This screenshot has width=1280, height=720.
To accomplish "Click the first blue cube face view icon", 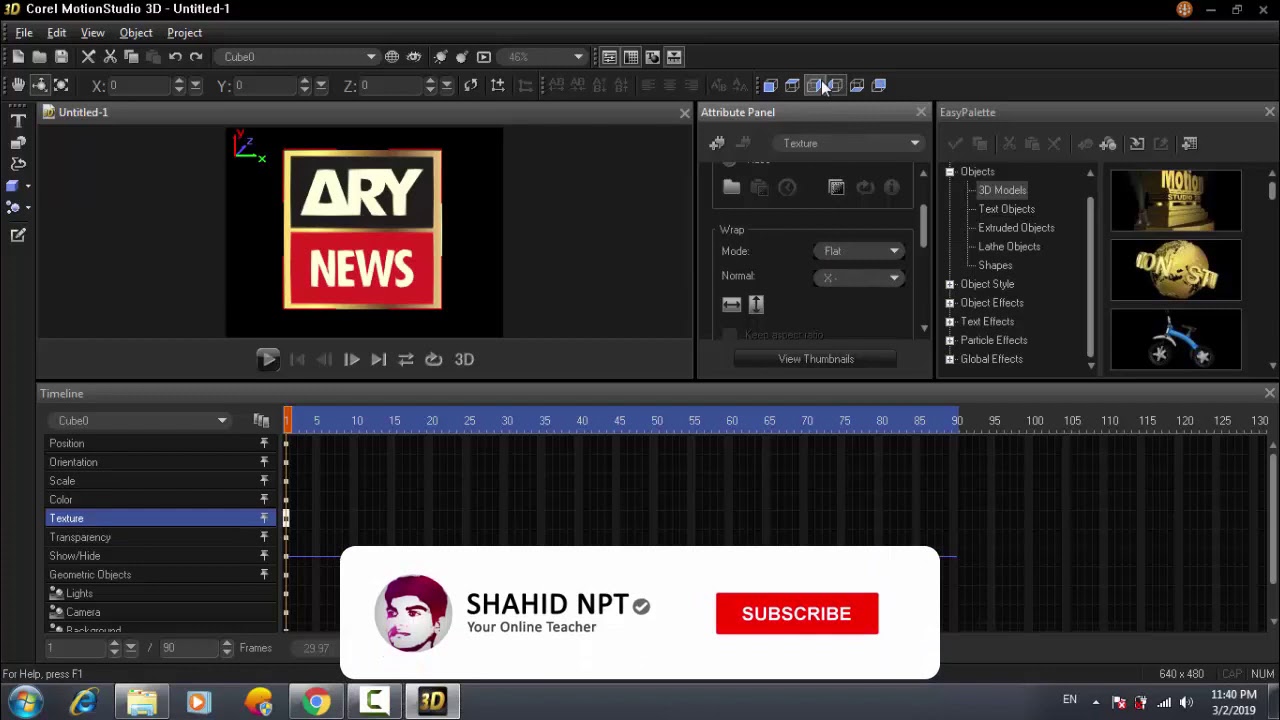I will 770,86.
